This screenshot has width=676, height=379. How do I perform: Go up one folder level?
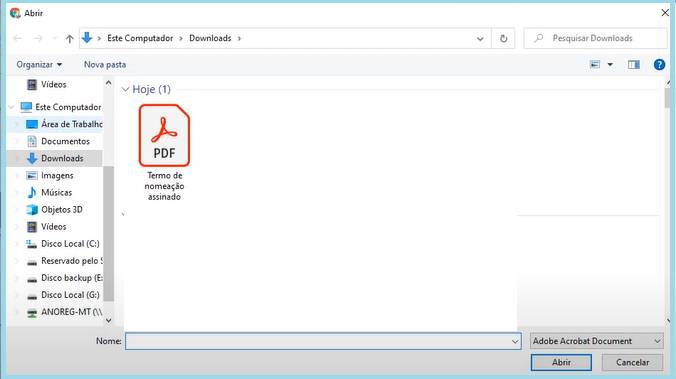pyautogui.click(x=69, y=39)
